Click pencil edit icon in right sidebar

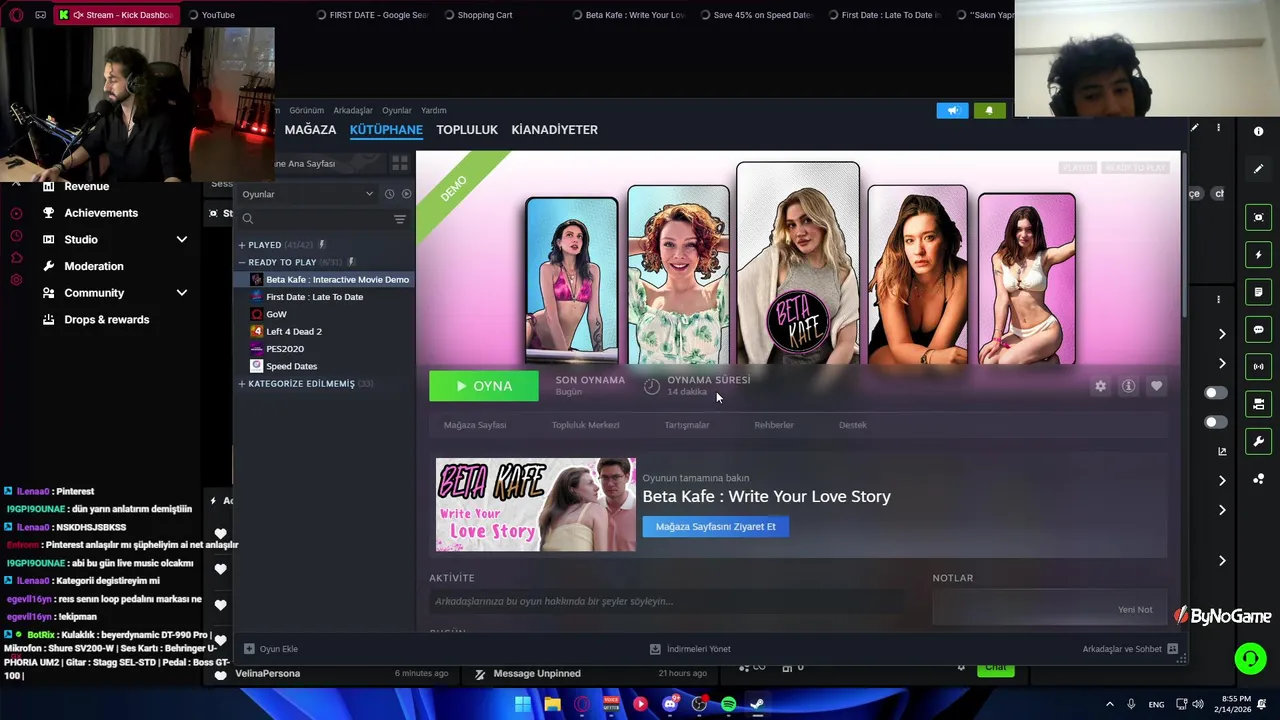[x=1258, y=169]
